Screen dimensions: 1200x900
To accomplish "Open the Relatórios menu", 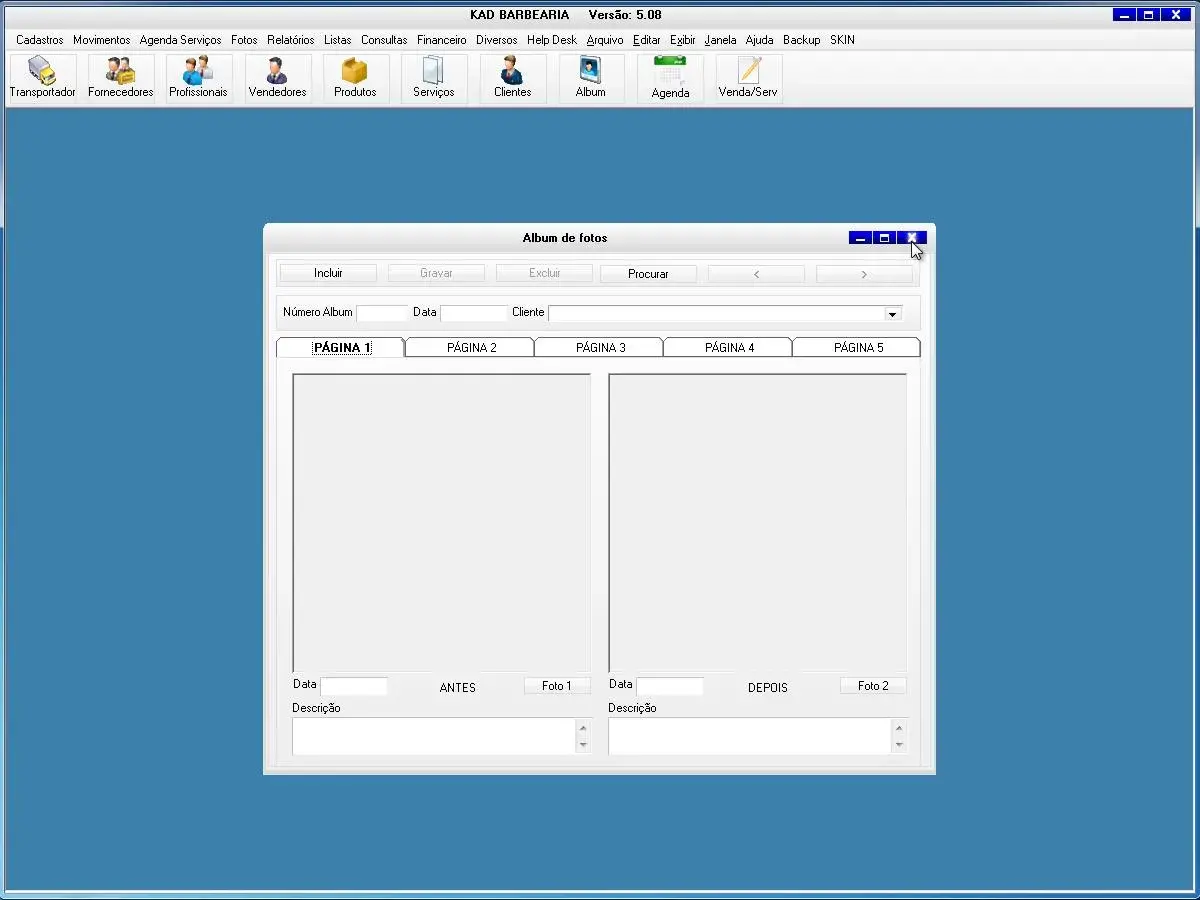I will (290, 40).
